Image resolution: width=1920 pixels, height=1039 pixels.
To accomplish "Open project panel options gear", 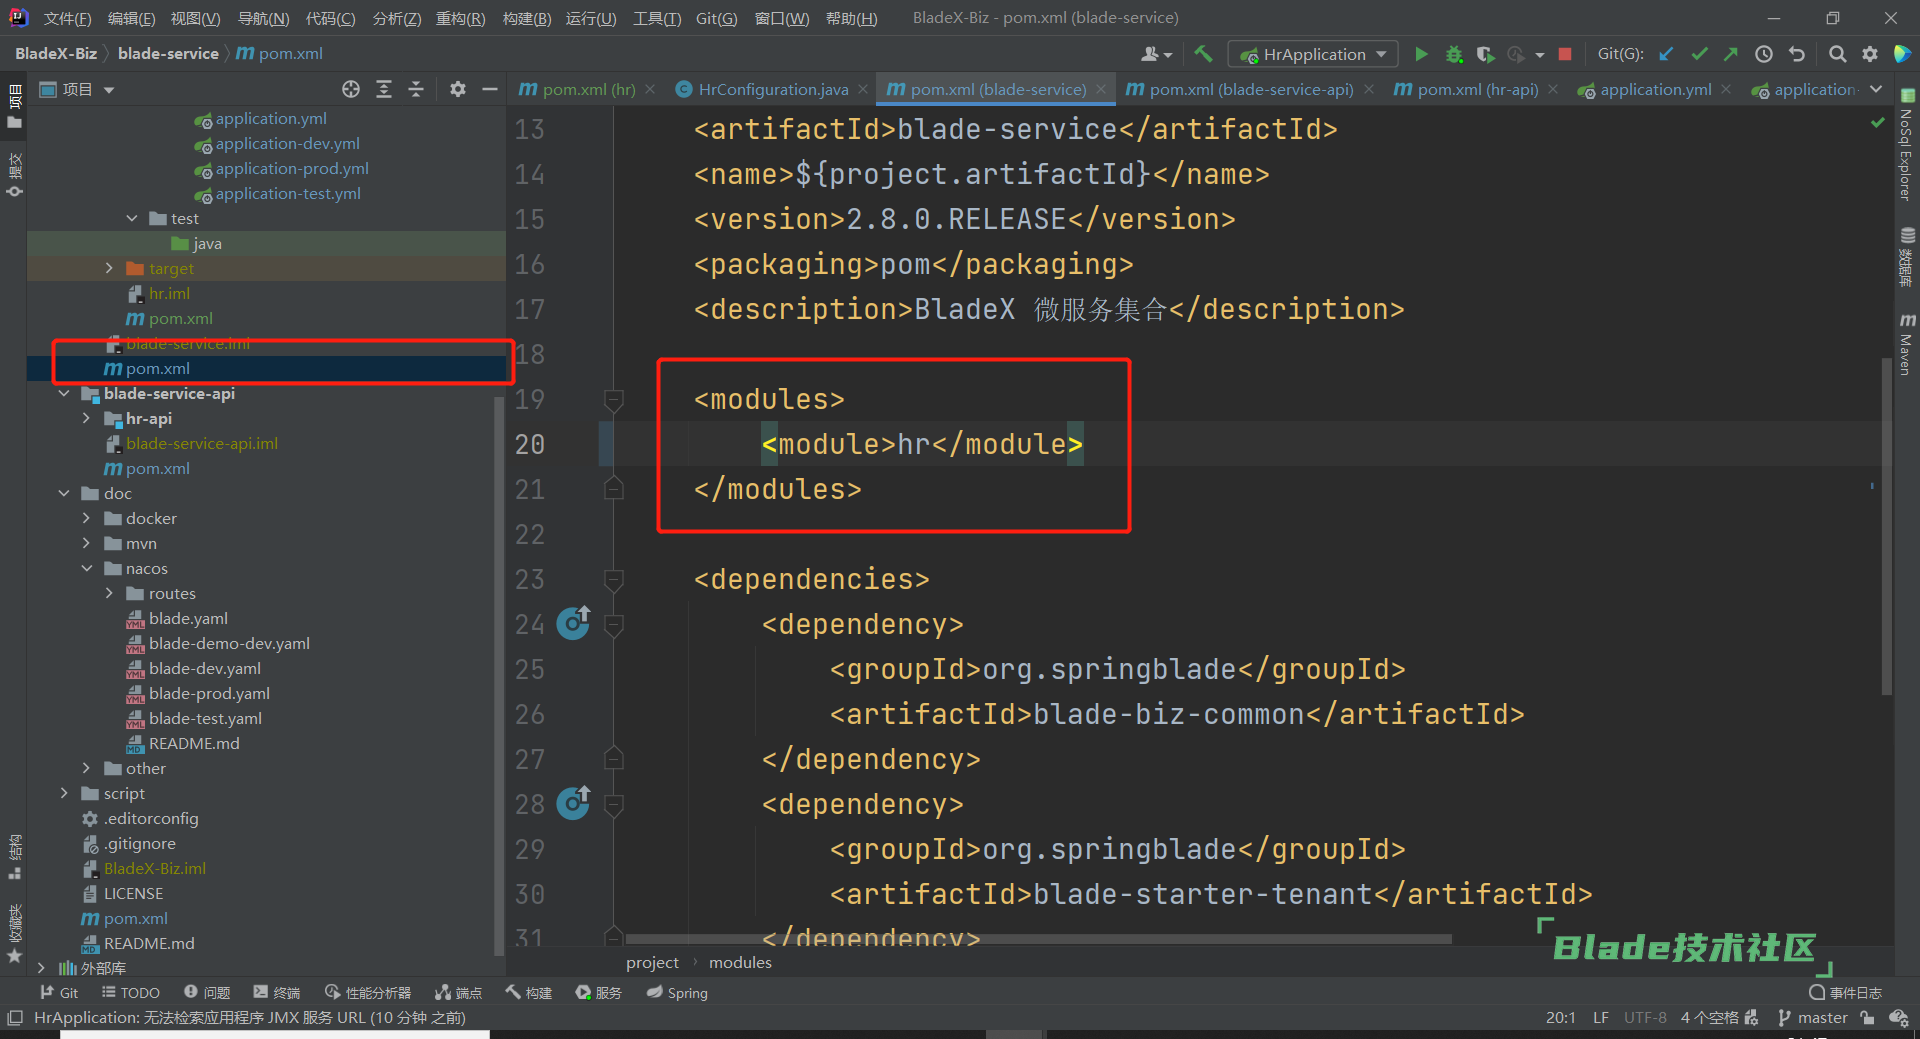I will coord(458,89).
